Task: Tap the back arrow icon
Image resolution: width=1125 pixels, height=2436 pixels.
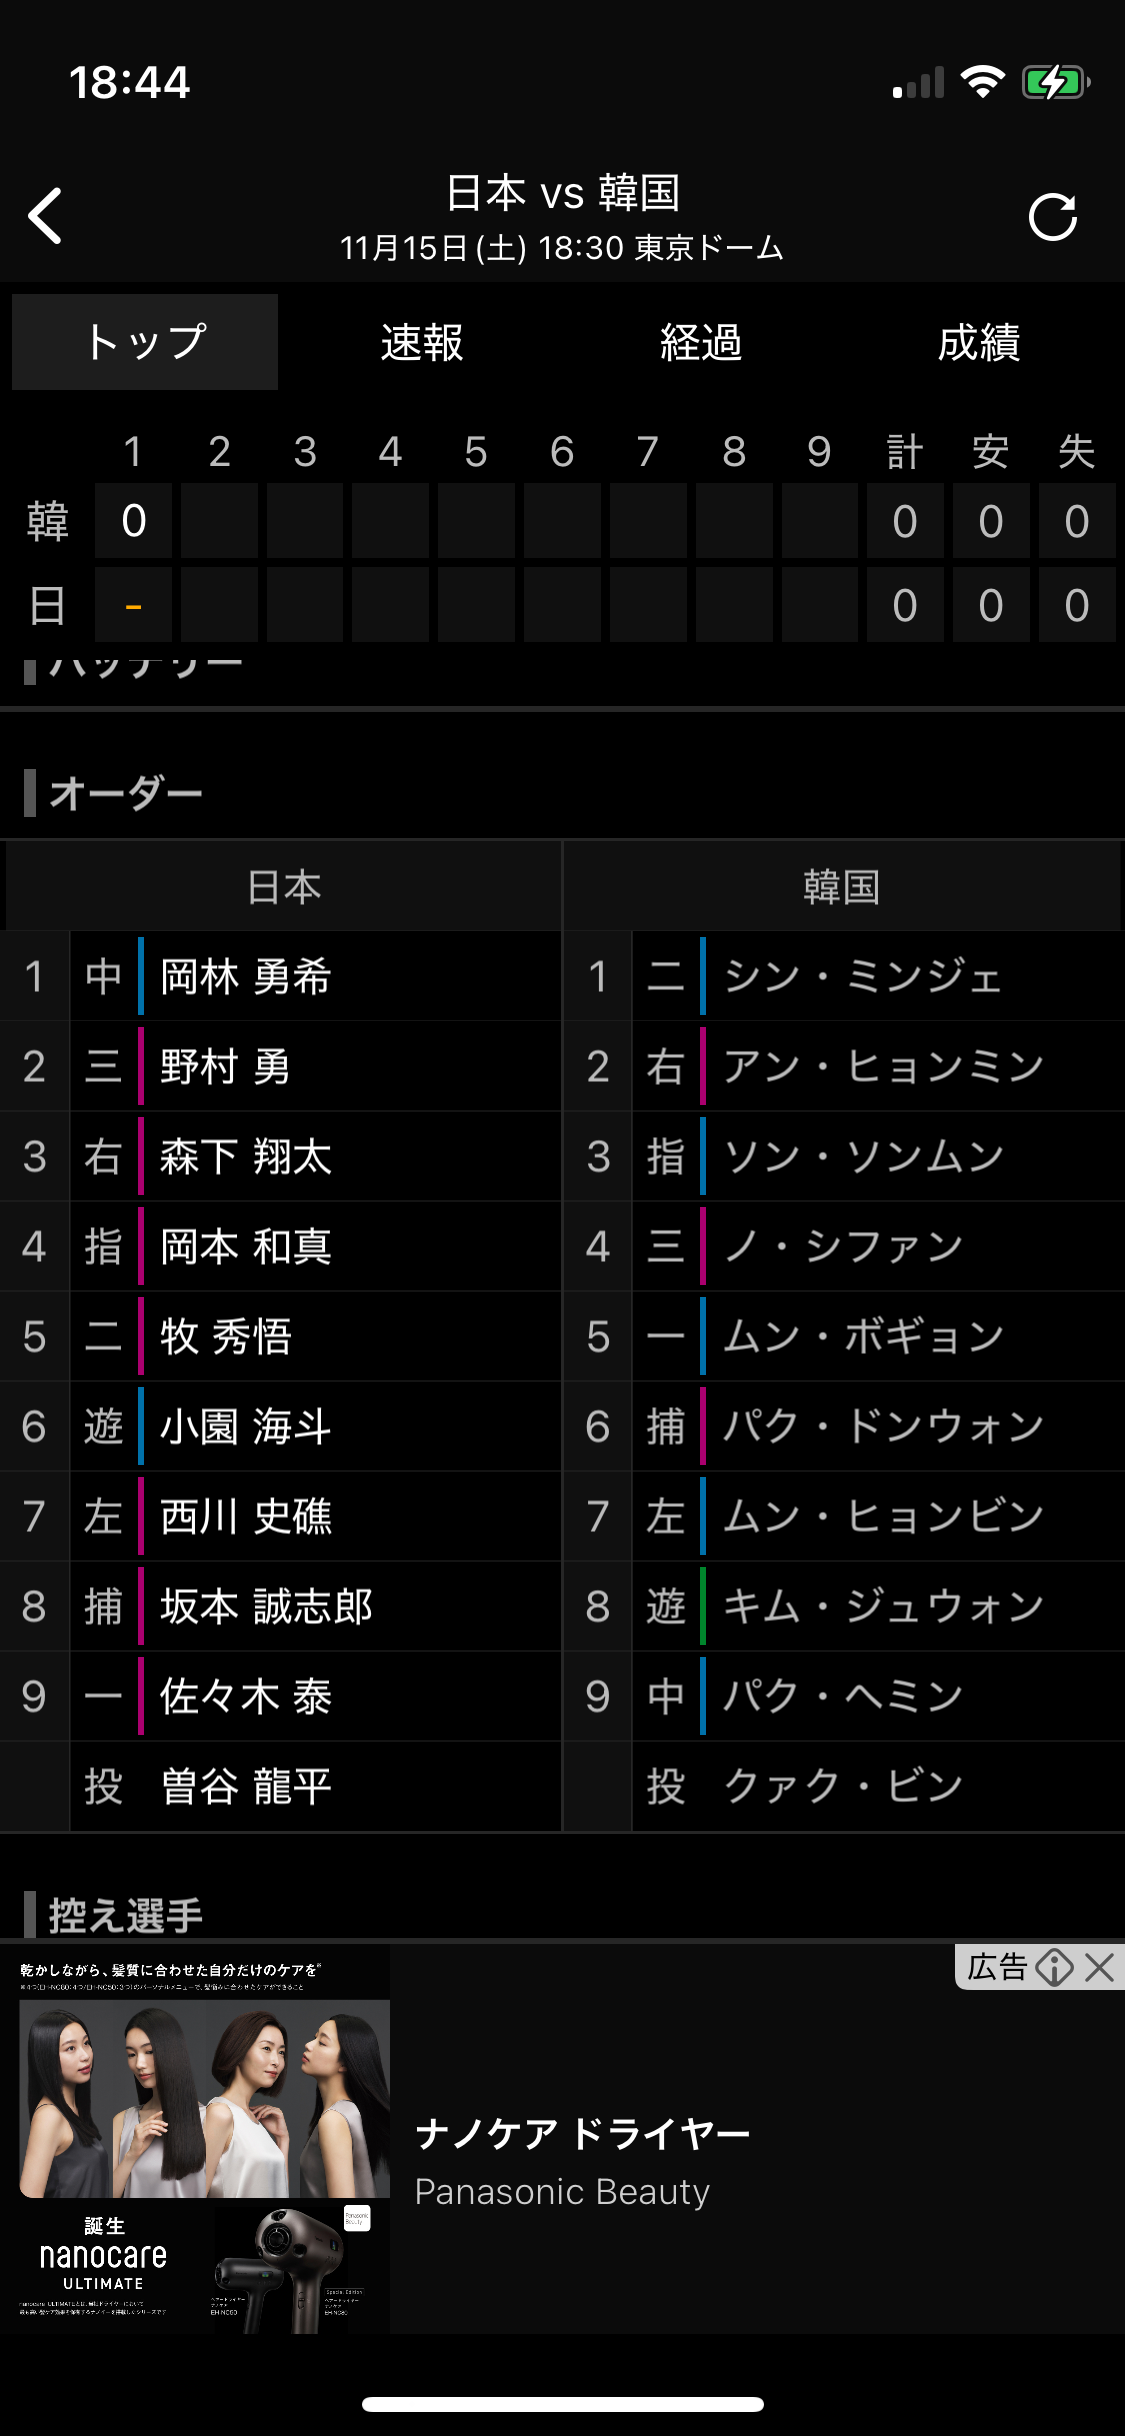Action: (46, 215)
